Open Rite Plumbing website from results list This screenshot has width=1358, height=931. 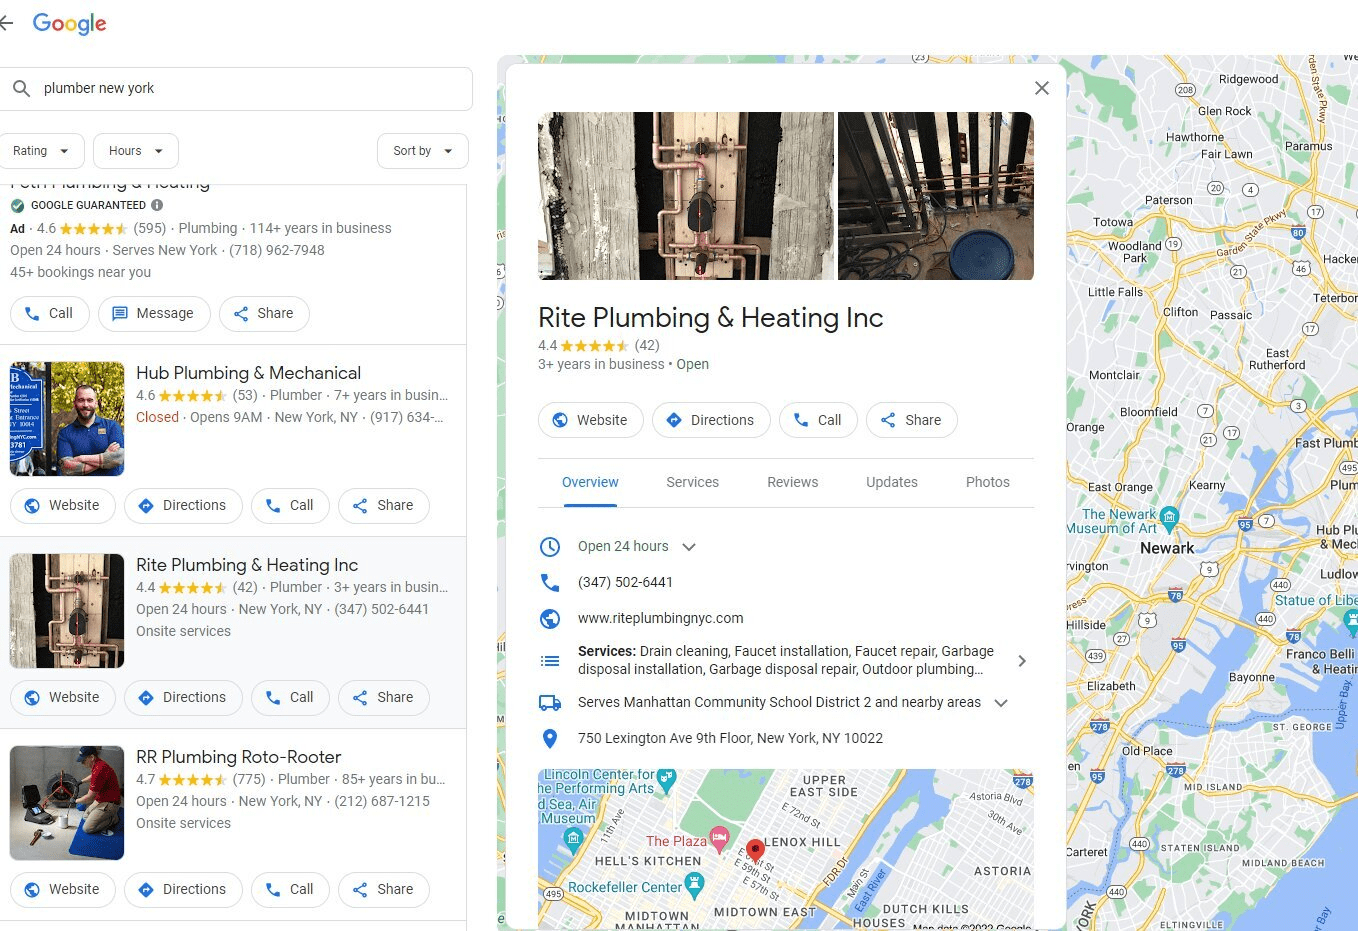click(x=63, y=697)
